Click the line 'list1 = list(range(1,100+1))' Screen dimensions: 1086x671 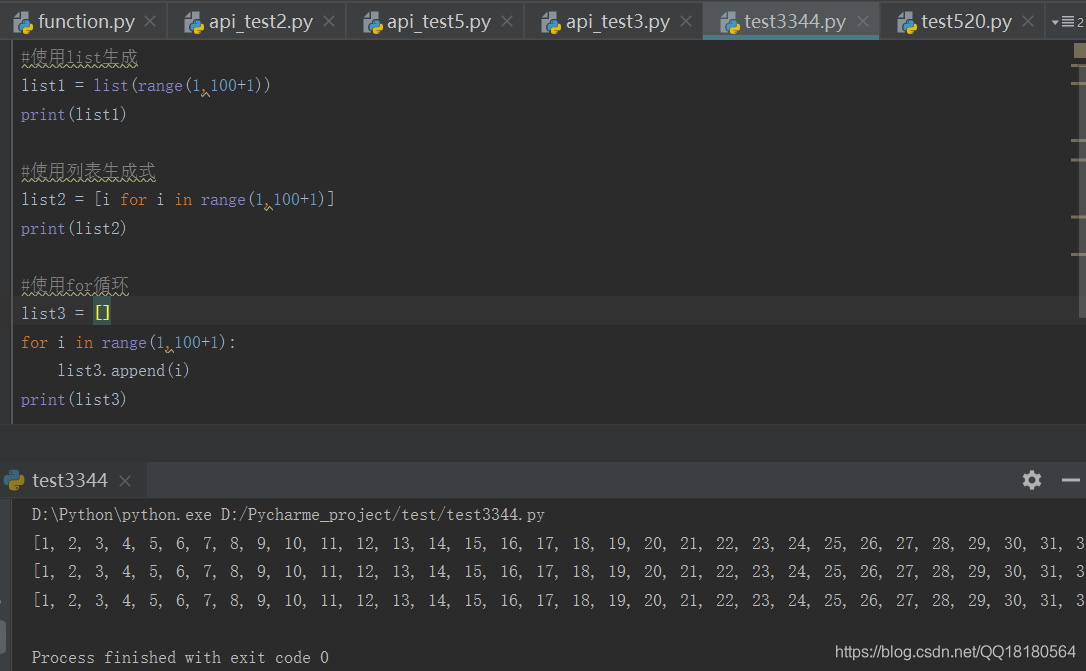click(145, 86)
